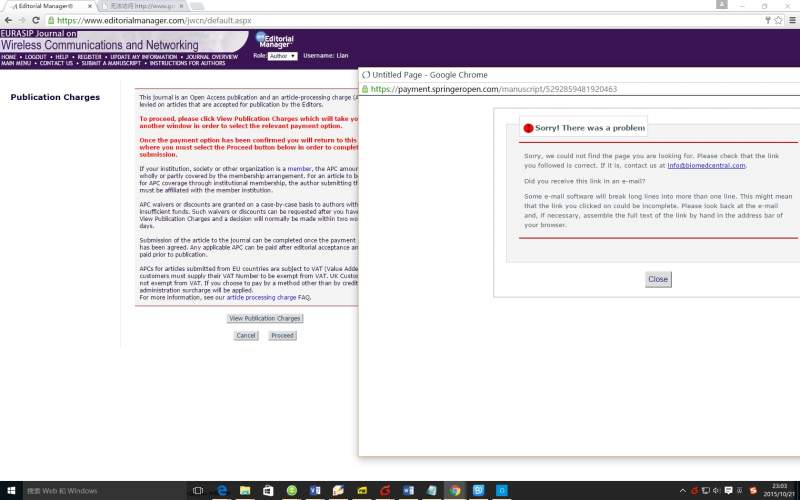Close the Editorial Manager tab

pos(90,6)
